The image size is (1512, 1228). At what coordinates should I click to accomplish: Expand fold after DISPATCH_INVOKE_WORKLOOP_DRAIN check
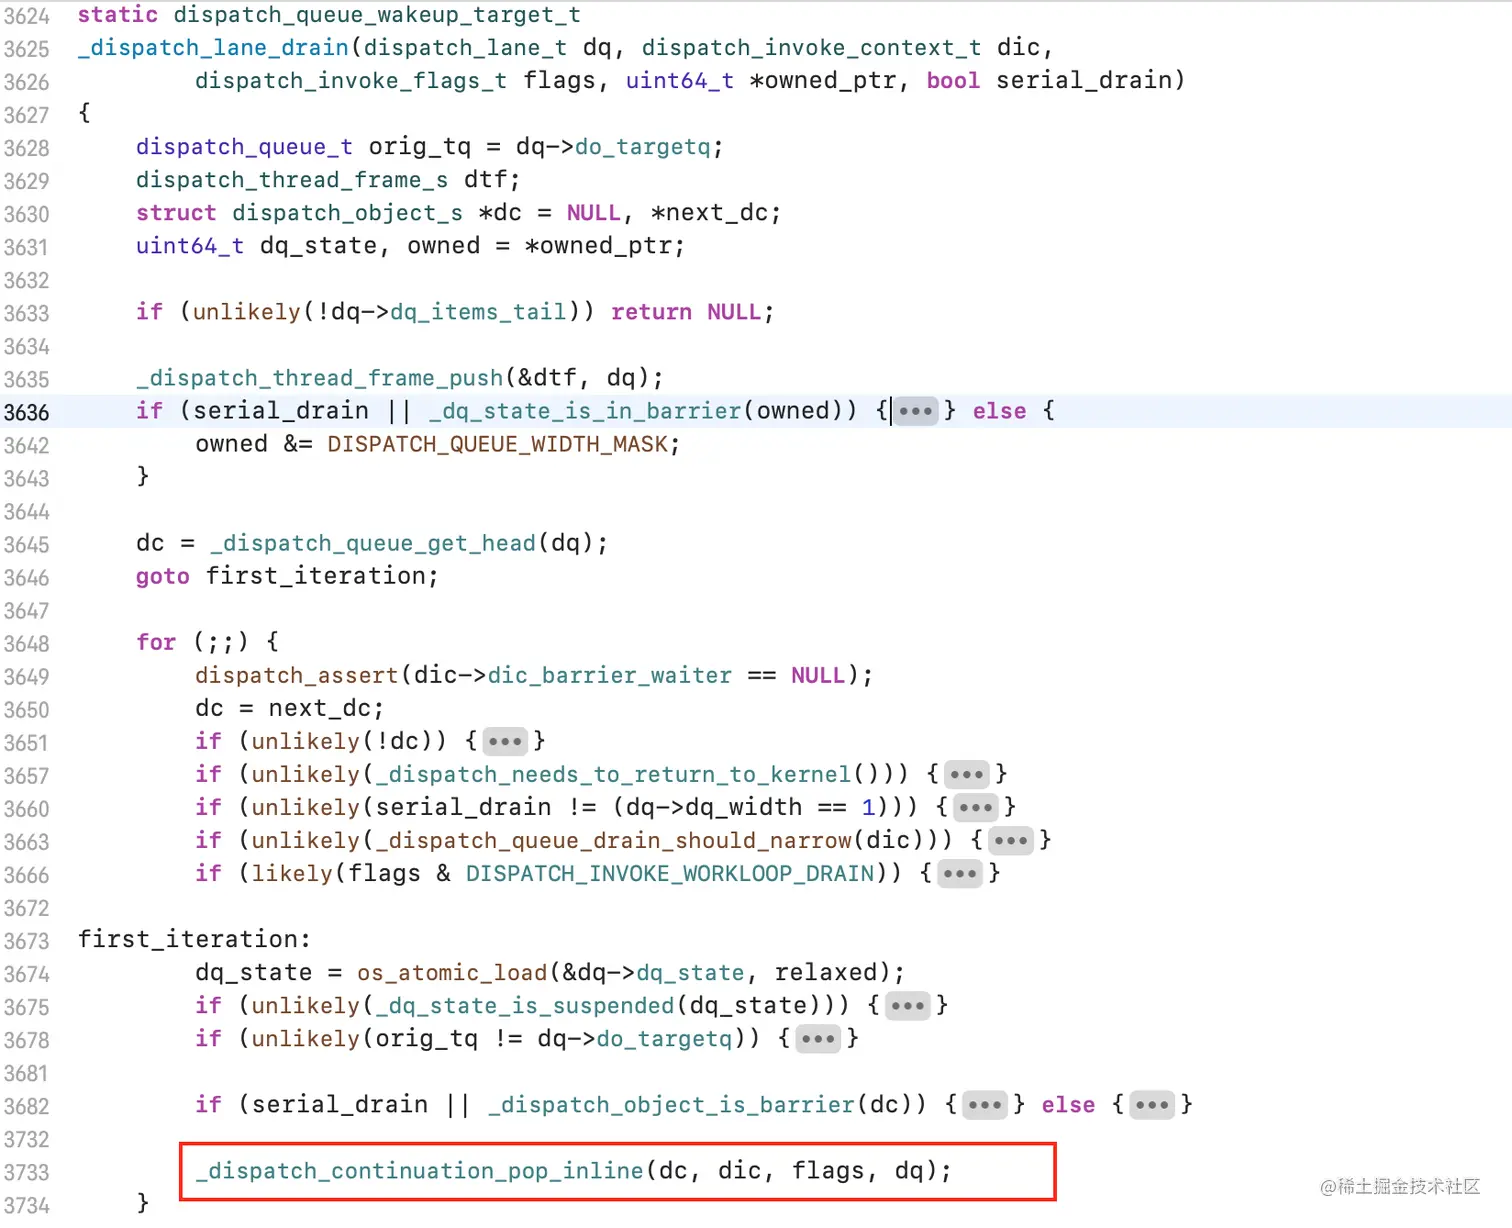coord(960,873)
